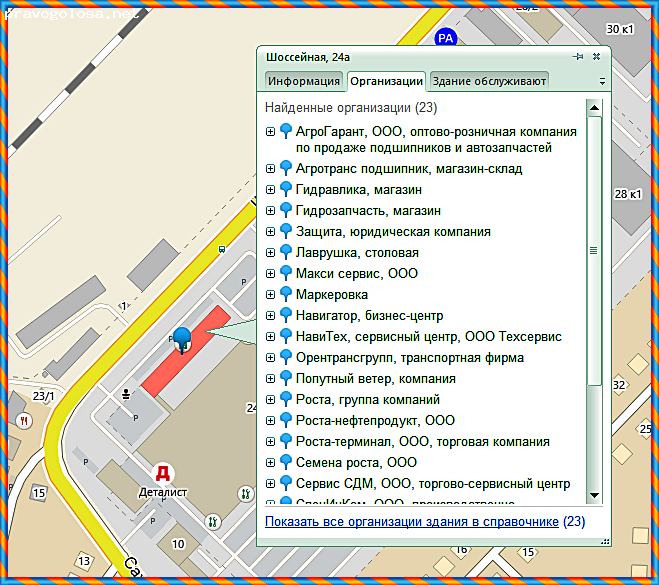This screenshot has height=585, width=659.
Task: Click the scrollbar down arrow in organizations list
Action: [x=594, y=495]
